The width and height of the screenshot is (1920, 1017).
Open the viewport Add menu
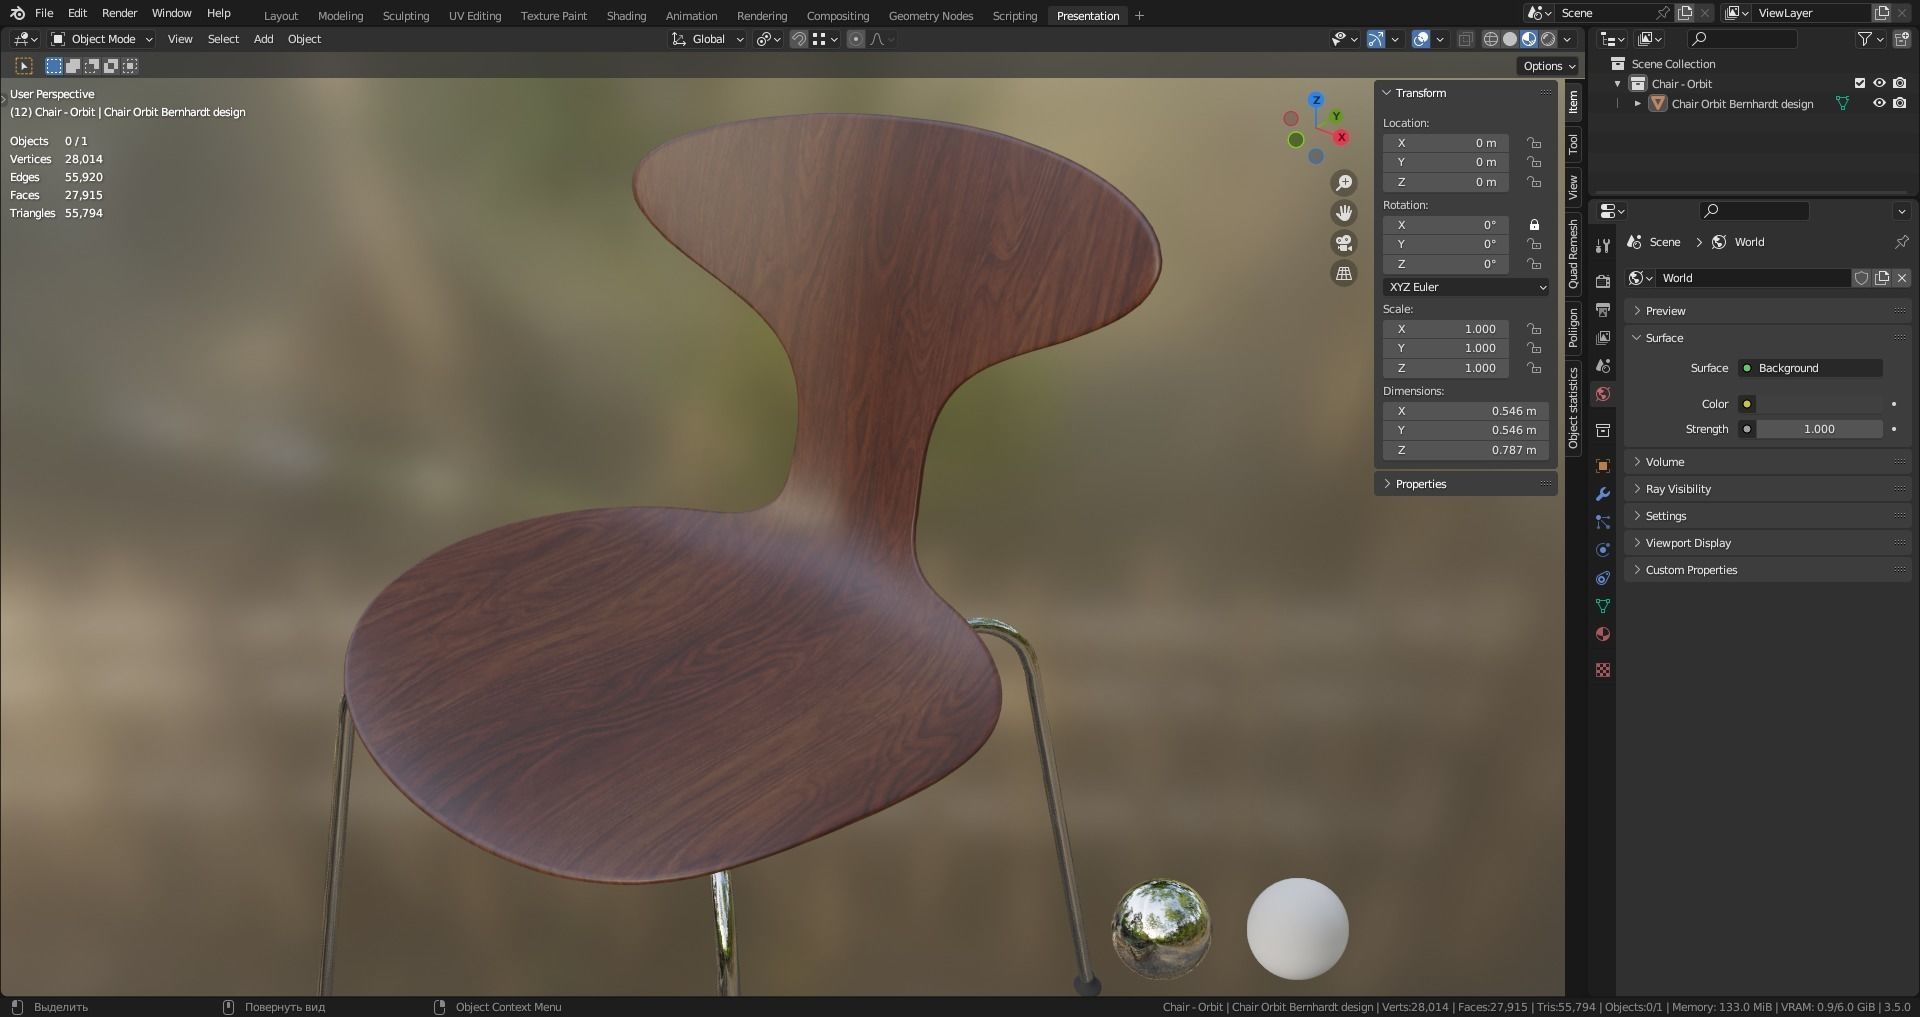tap(263, 39)
